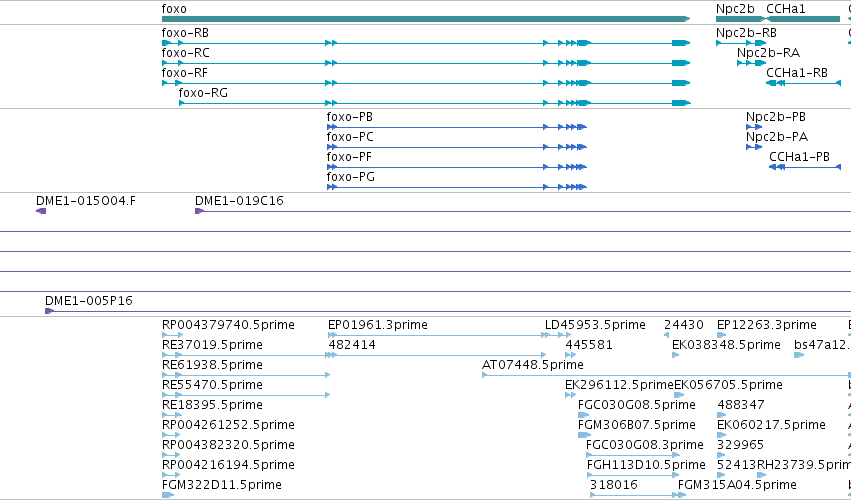
Task: Select EST RE37019.5prime
Action: [x=212, y=345]
